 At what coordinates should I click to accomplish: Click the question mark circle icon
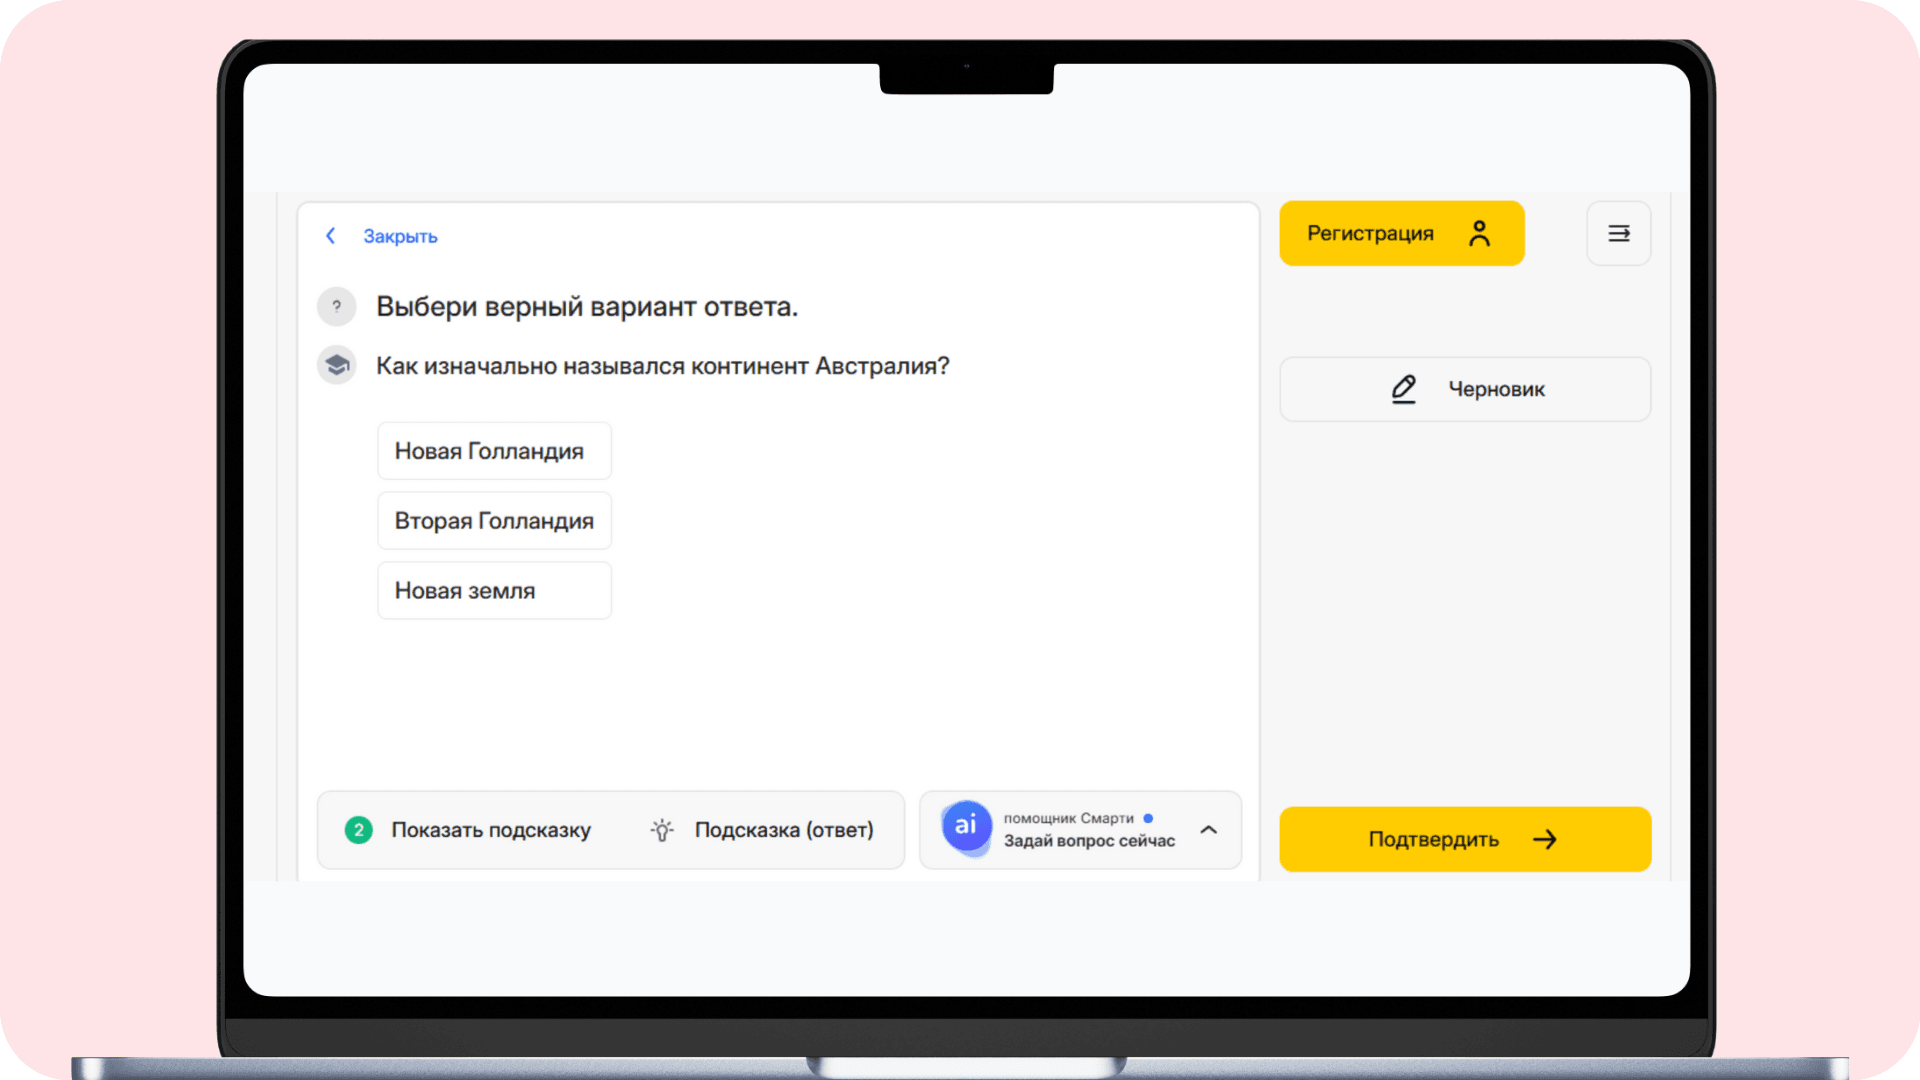pyautogui.click(x=337, y=307)
